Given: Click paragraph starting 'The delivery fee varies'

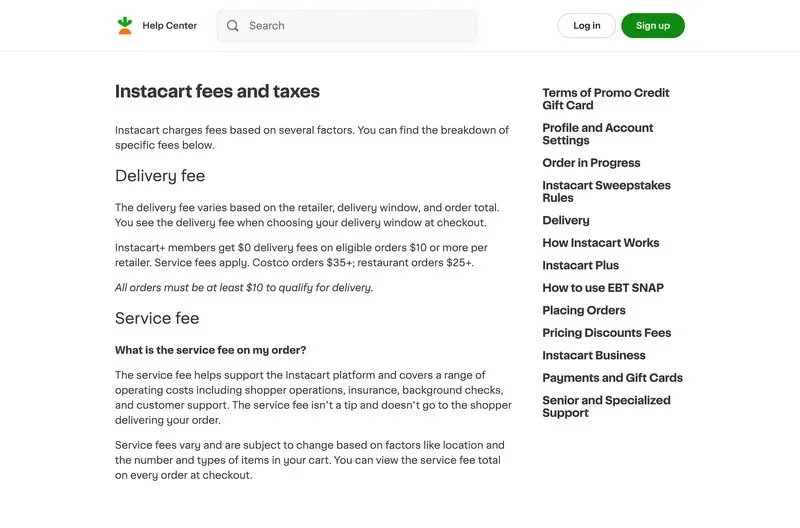Looking at the screenshot, I should click(x=307, y=215).
